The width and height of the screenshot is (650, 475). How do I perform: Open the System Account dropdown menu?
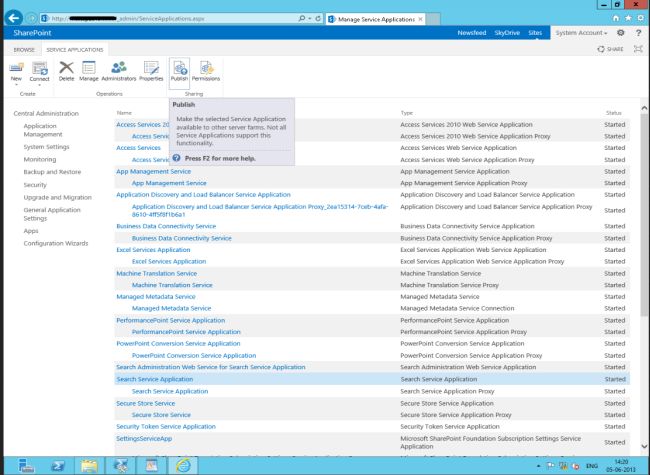point(581,33)
